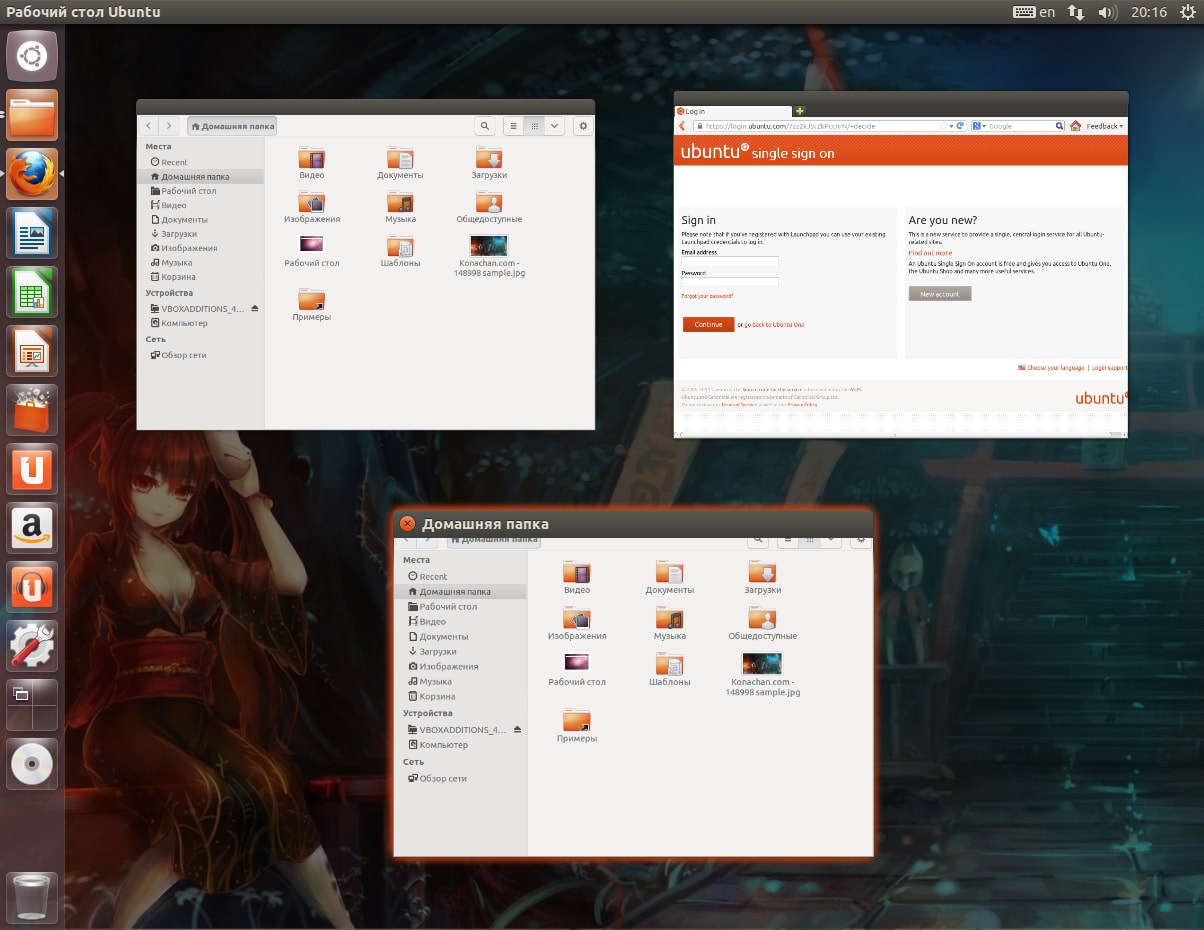Open Ubuntu Software Center shopping bag icon
Image resolution: width=1204 pixels, height=930 pixels.
coord(32,410)
